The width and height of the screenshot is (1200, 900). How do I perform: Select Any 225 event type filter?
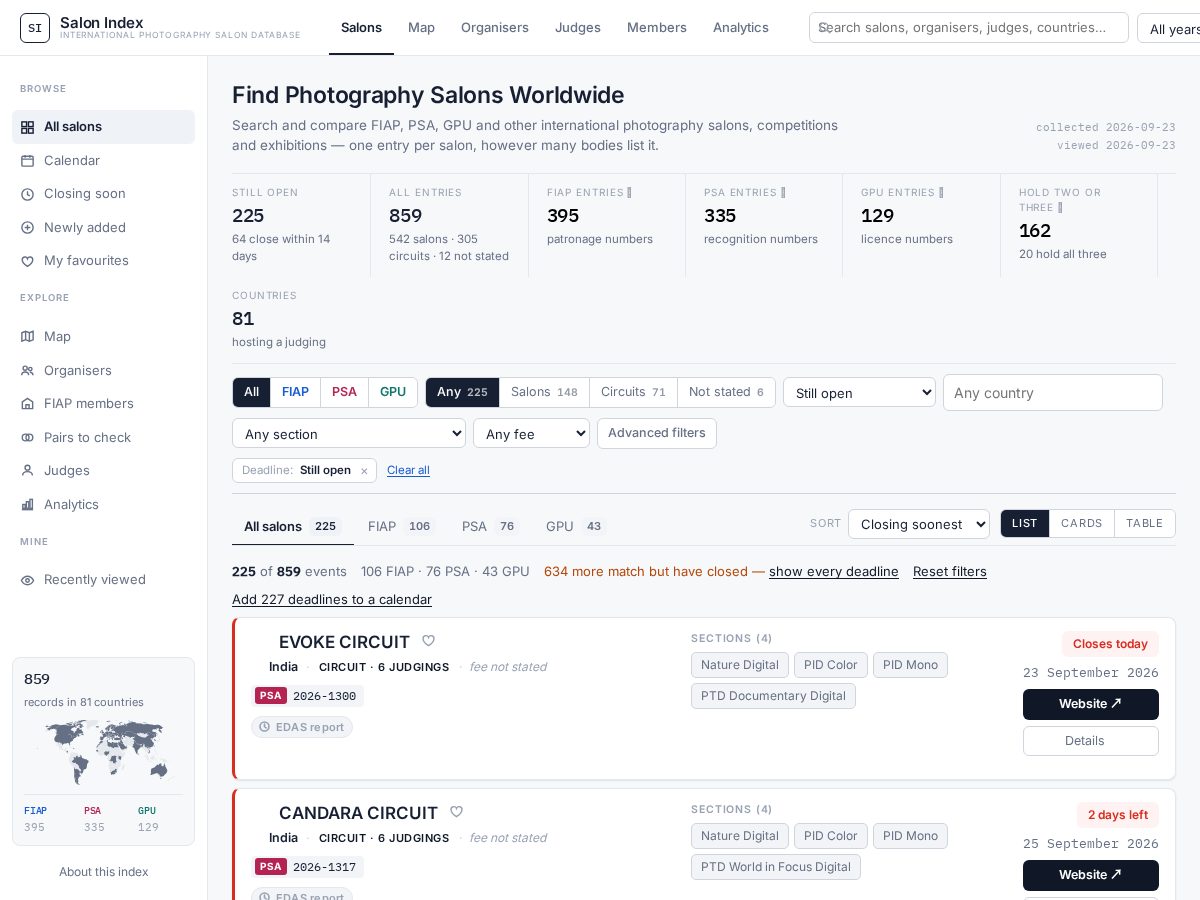pos(462,392)
